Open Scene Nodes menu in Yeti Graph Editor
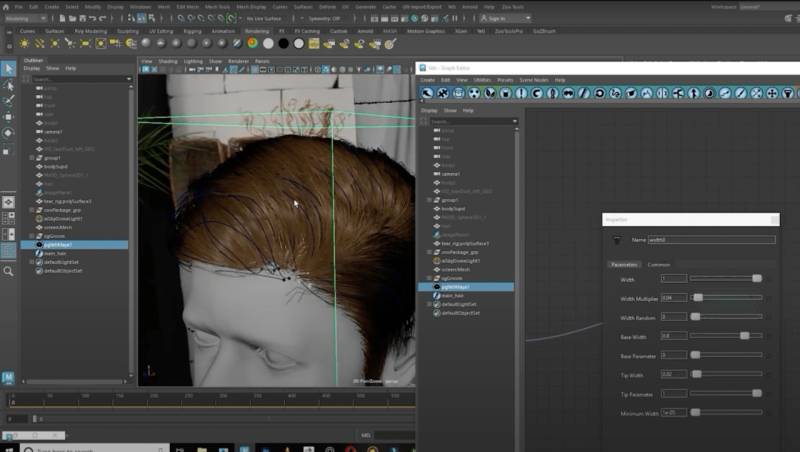 (534, 80)
